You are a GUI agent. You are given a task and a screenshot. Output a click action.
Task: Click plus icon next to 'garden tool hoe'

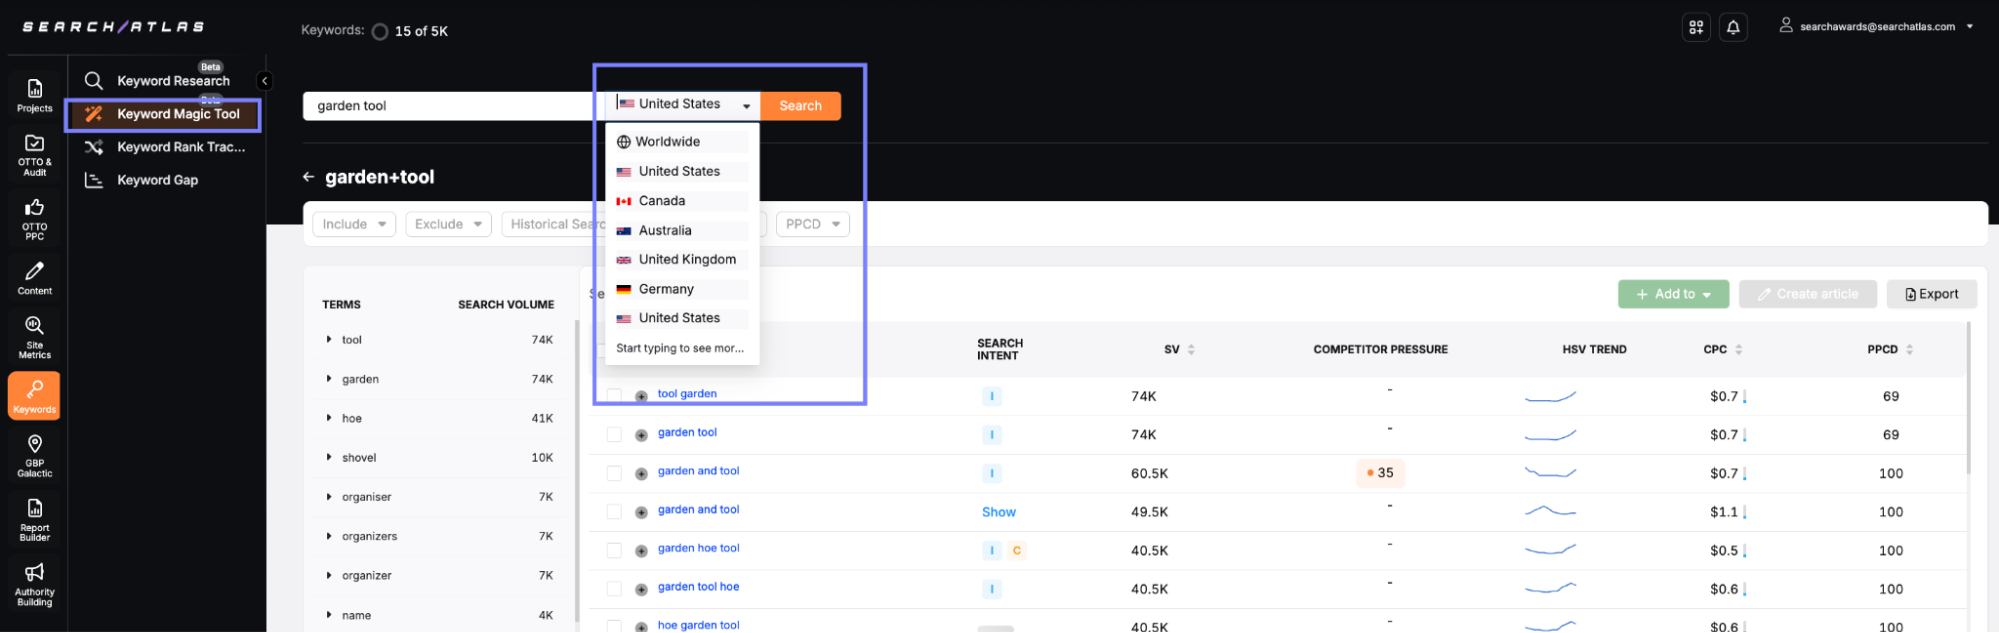coord(641,590)
